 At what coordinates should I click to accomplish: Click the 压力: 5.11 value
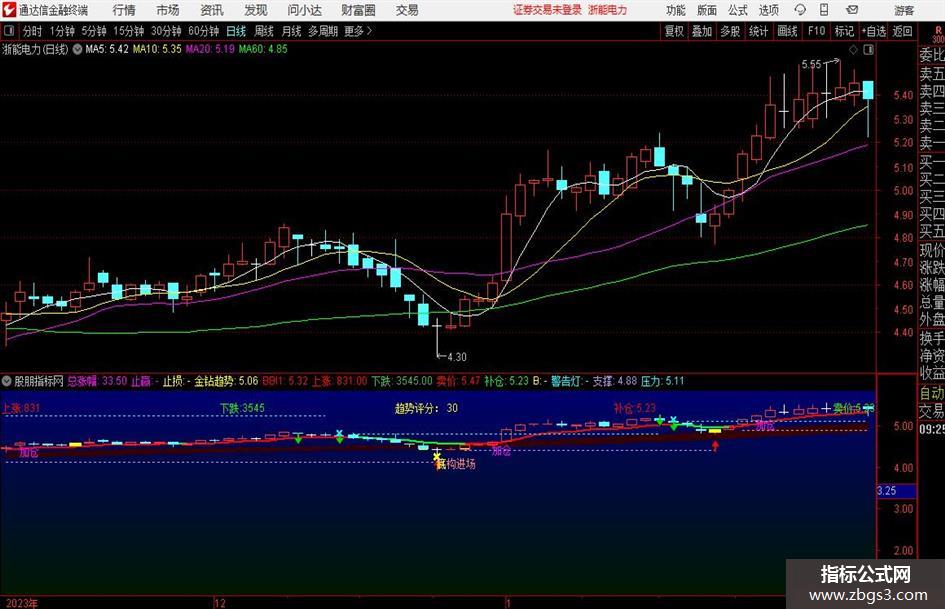tap(662, 381)
